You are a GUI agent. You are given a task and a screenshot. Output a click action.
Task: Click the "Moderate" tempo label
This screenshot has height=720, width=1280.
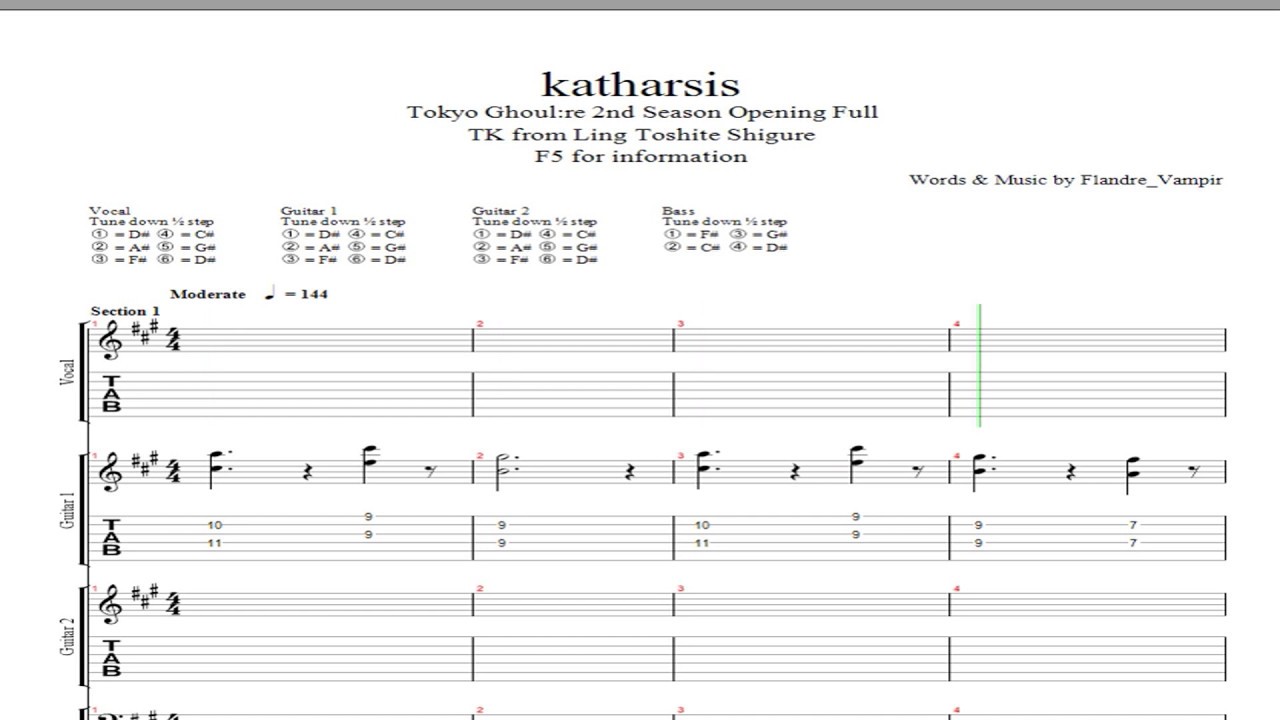[x=208, y=294]
